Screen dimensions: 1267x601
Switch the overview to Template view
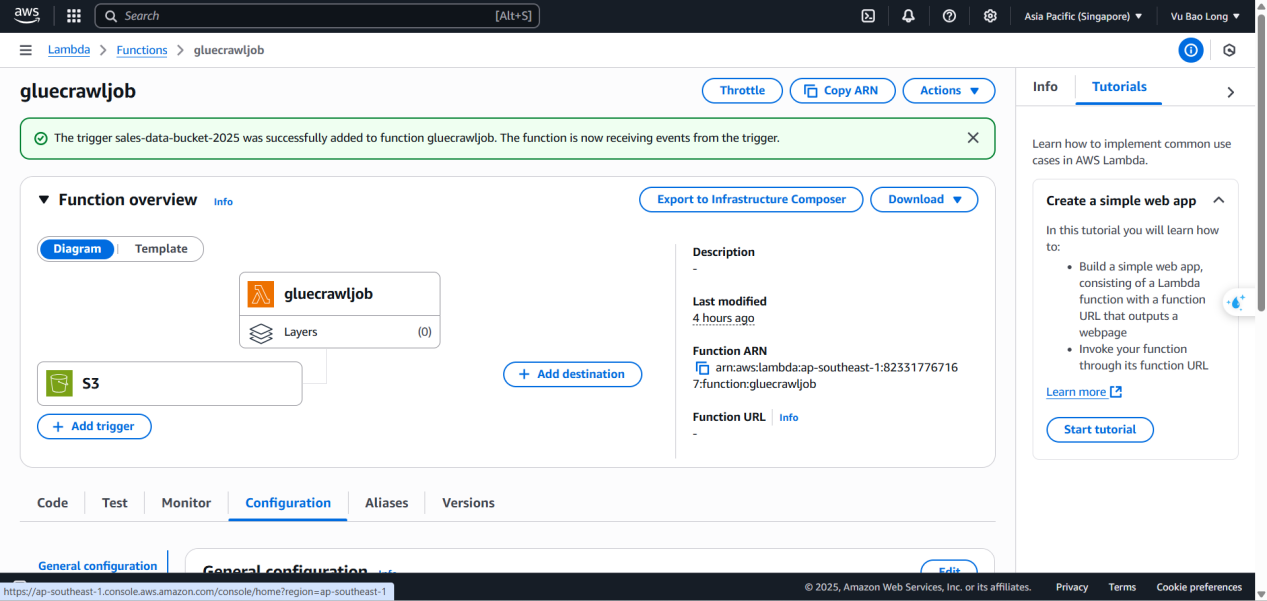pyautogui.click(x=161, y=249)
